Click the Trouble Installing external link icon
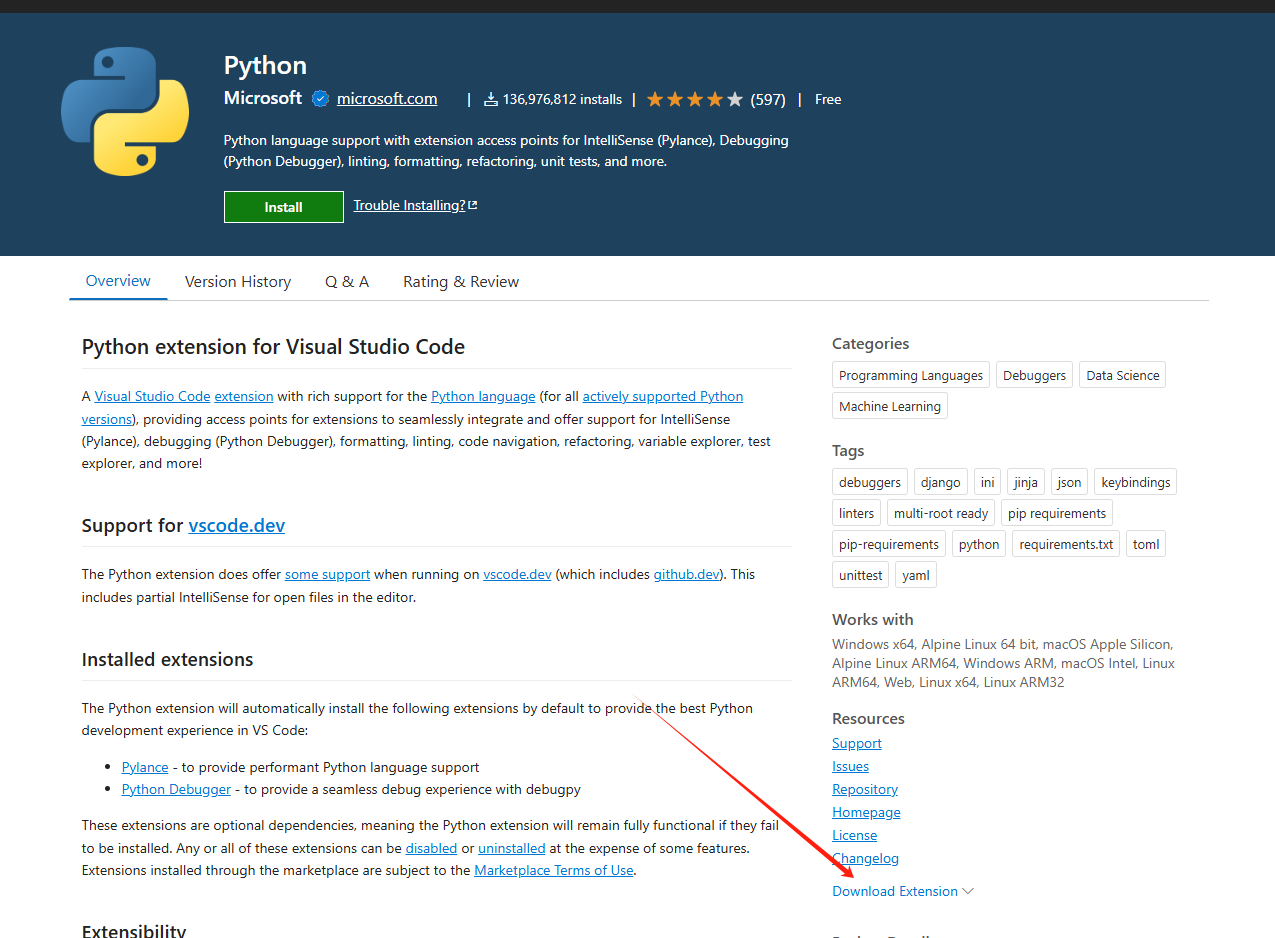 pyautogui.click(x=473, y=206)
